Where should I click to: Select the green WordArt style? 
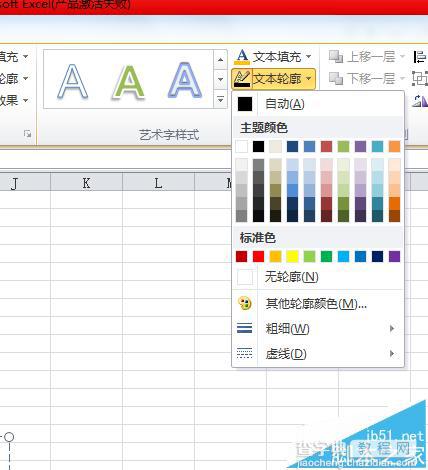point(129,82)
